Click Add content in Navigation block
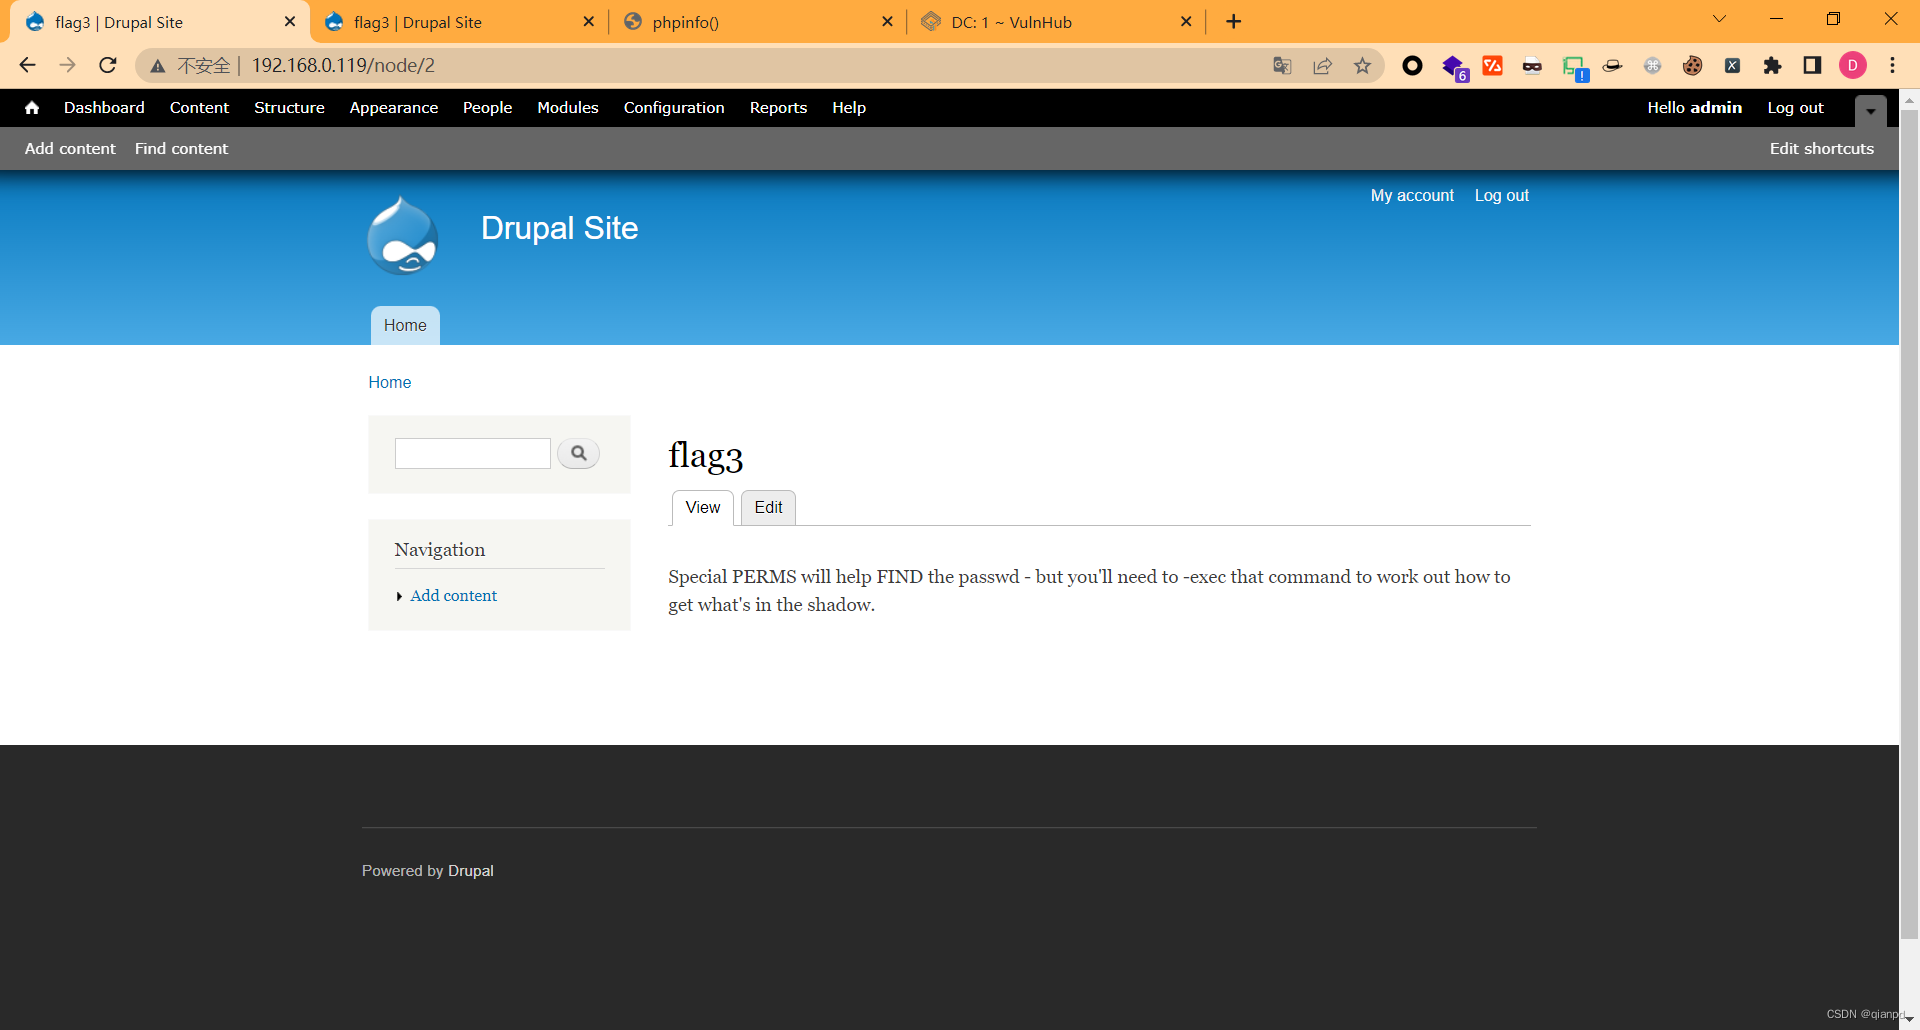1920x1030 pixels. [453, 596]
